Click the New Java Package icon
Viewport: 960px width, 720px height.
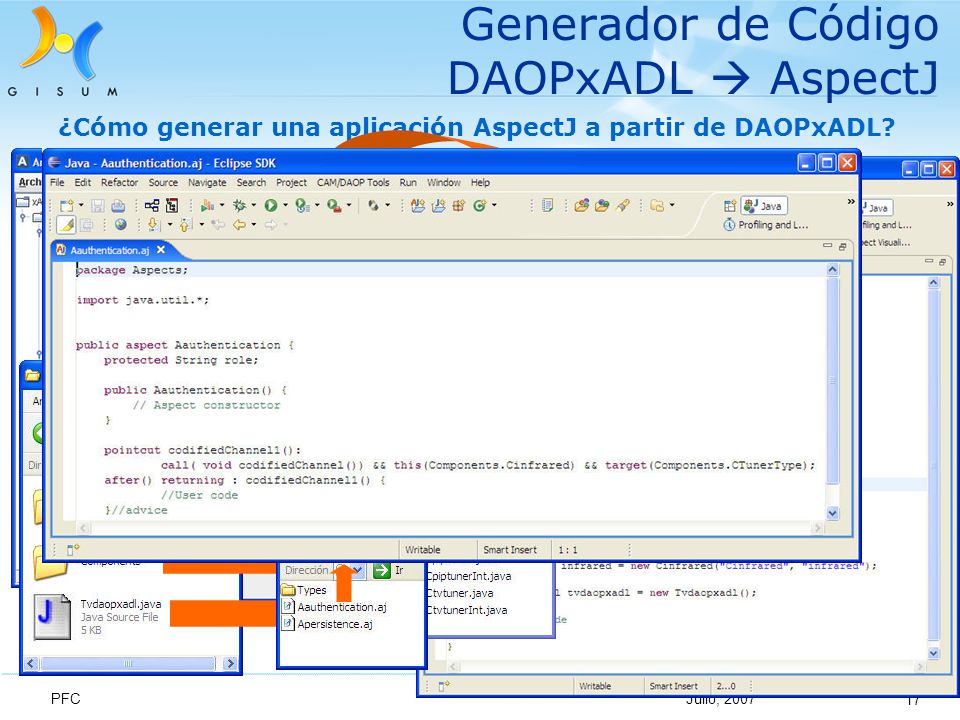tap(459, 206)
